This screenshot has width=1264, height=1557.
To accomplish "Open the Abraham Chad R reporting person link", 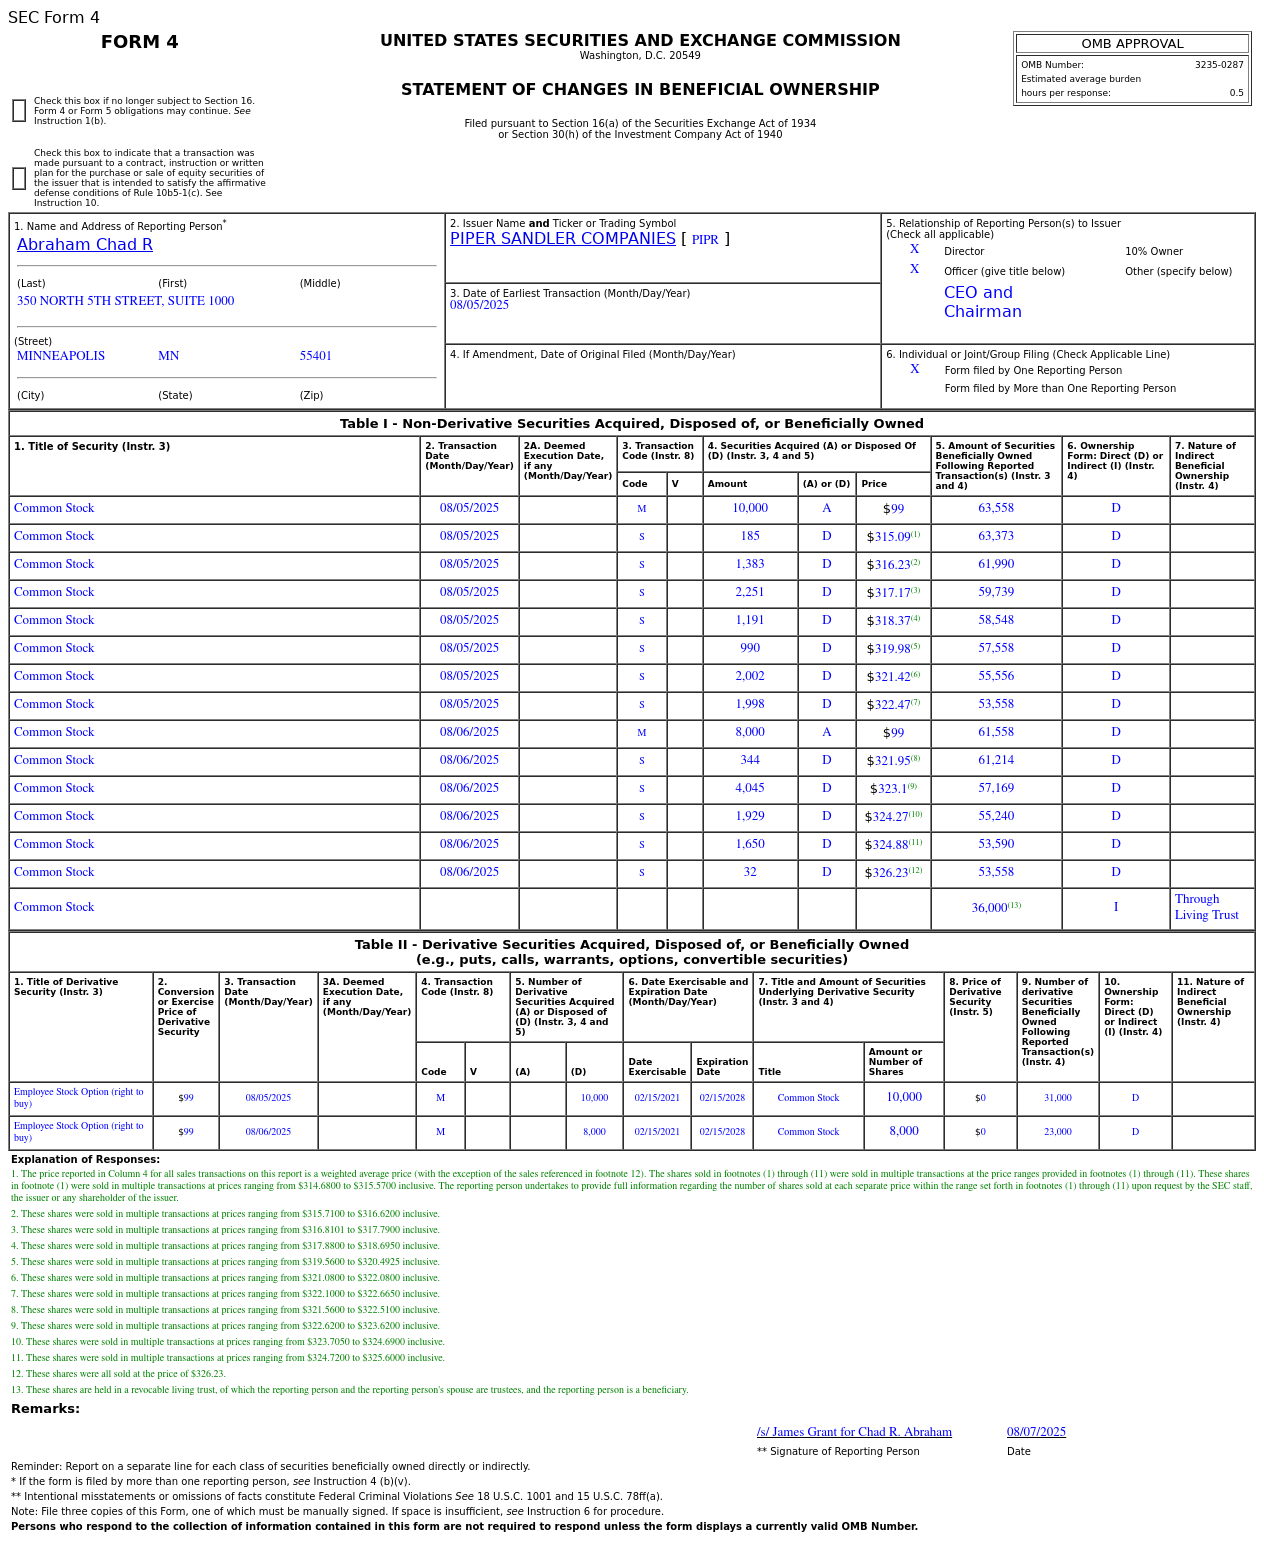I will coord(85,245).
